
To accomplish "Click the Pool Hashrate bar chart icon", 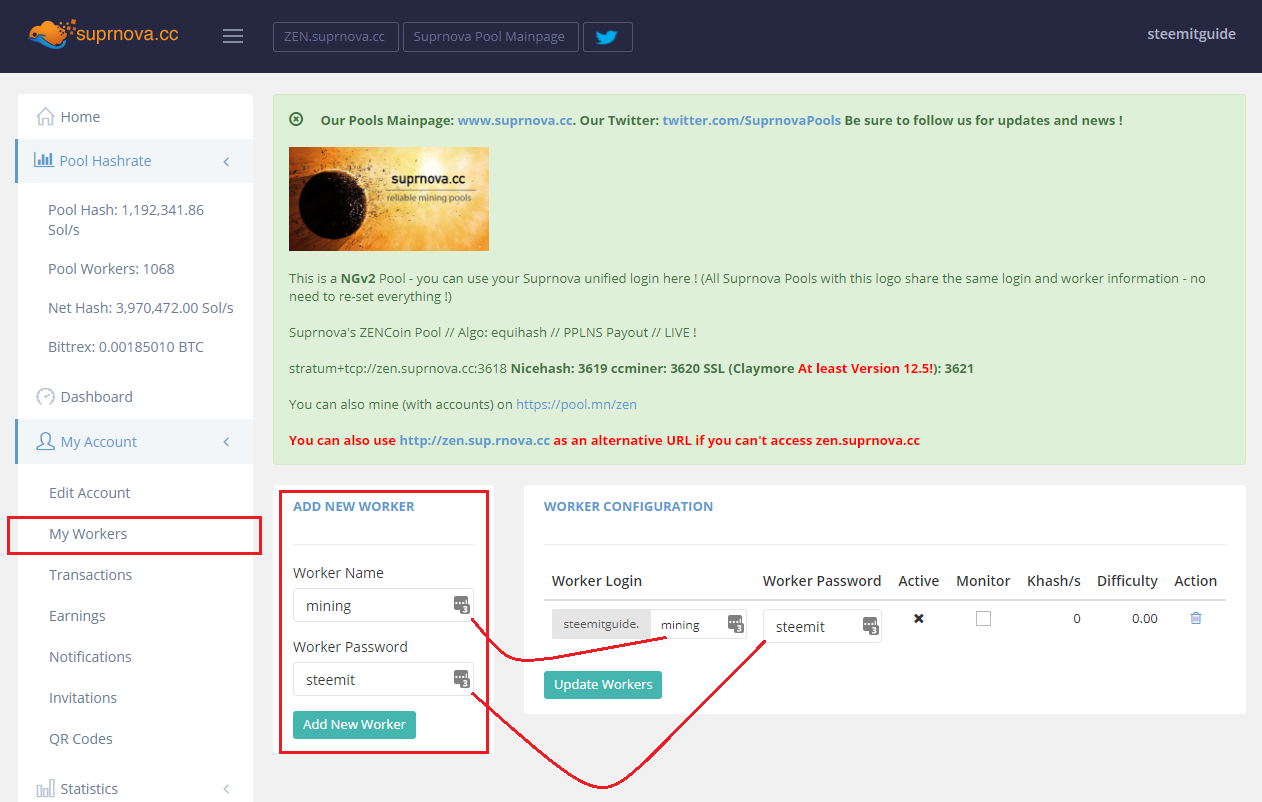I will [x=44, y=160].
